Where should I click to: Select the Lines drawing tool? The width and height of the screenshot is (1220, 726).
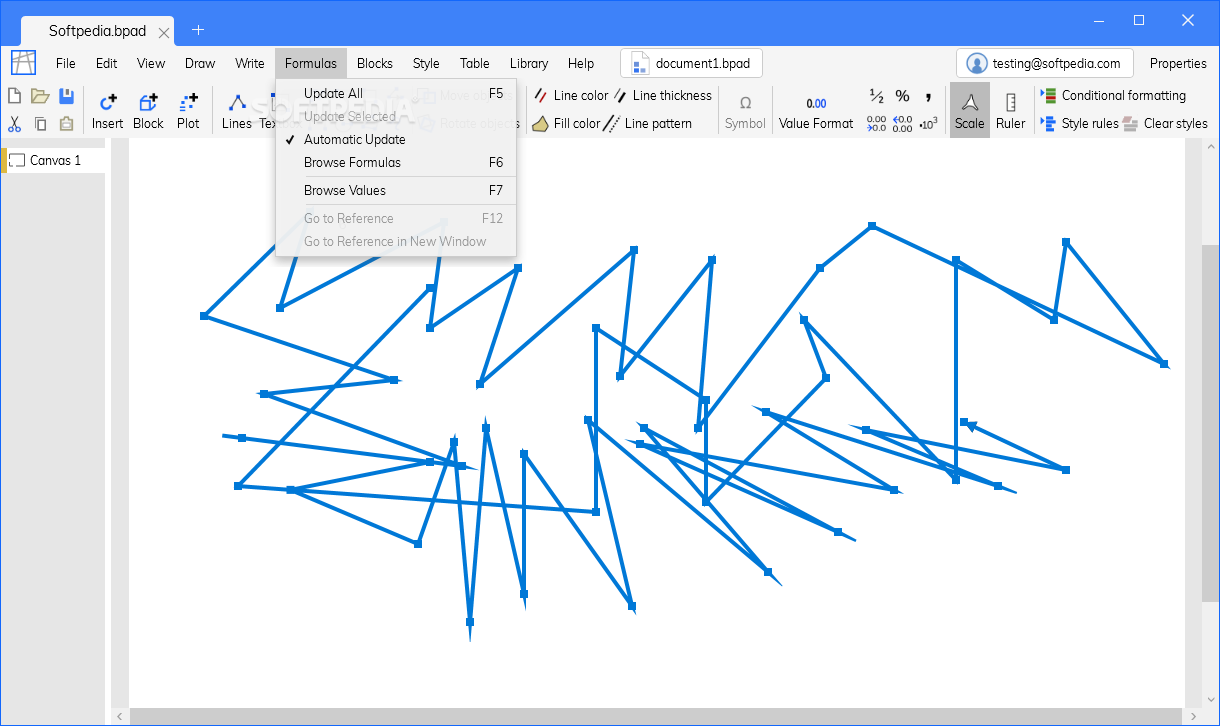point(237,111)
